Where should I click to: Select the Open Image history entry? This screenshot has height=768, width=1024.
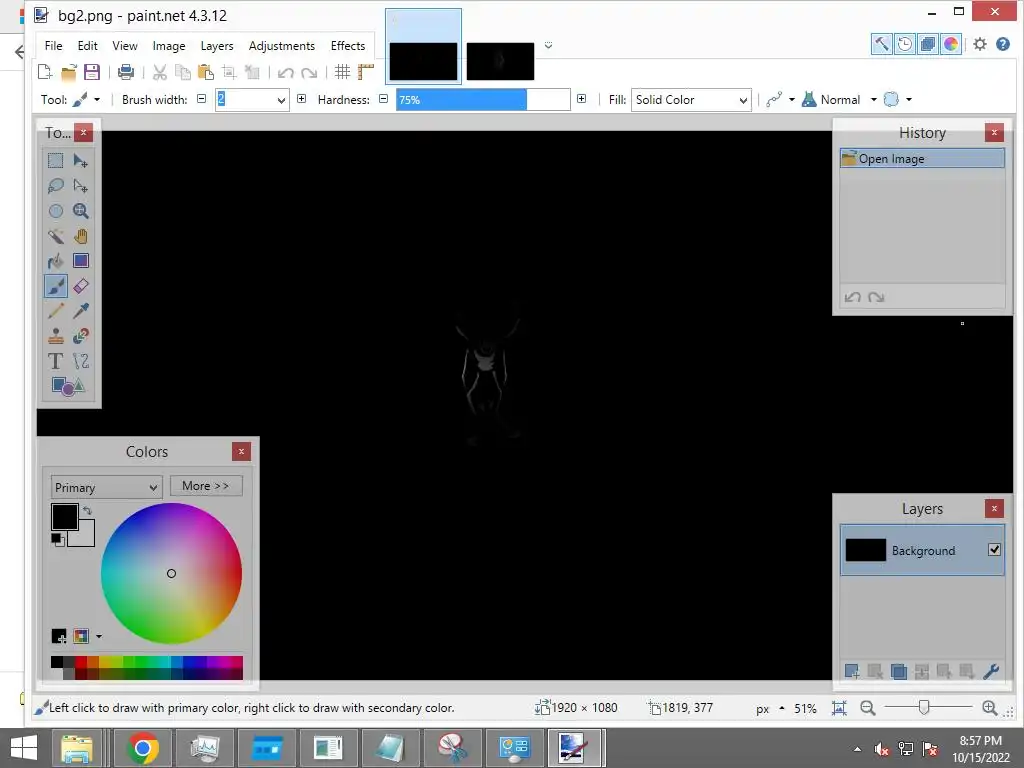[x=921, y=159]
